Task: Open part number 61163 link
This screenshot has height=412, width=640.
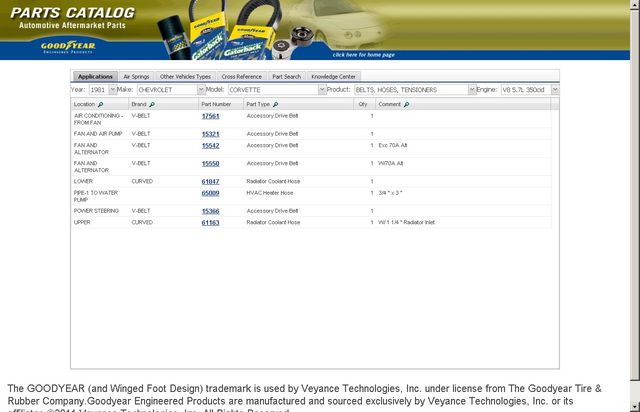Action: (x=211, y=223)
